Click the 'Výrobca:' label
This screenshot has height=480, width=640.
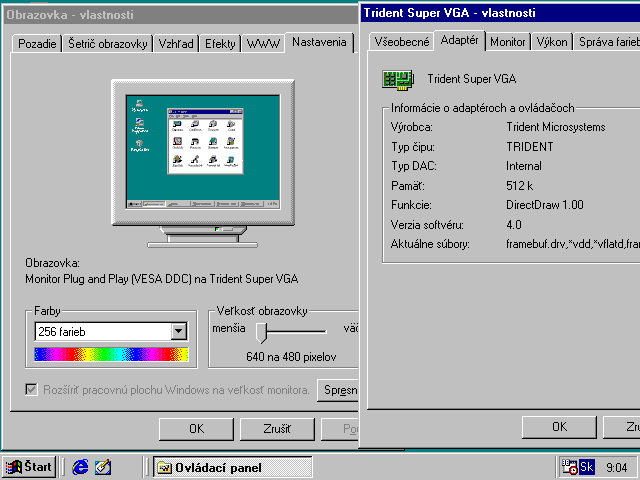[x=411, y=127]
